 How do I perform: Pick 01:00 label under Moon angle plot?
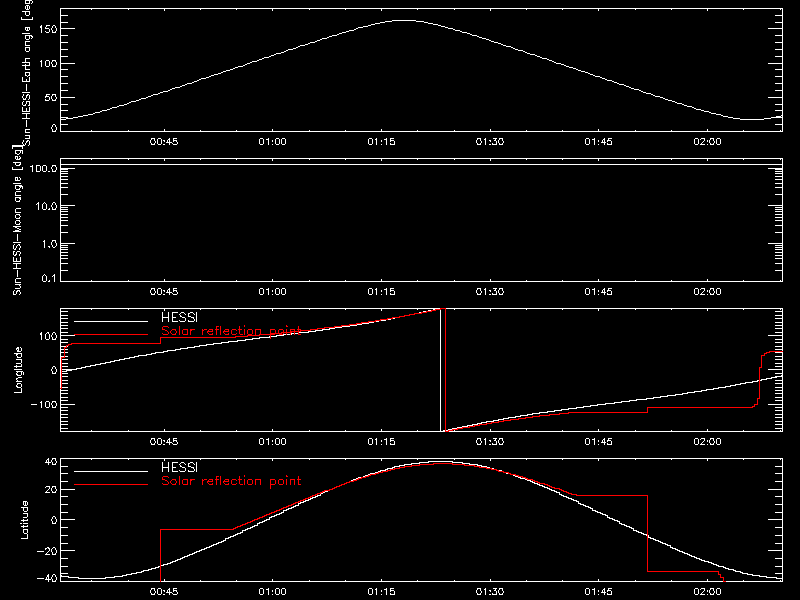(272, 292)
